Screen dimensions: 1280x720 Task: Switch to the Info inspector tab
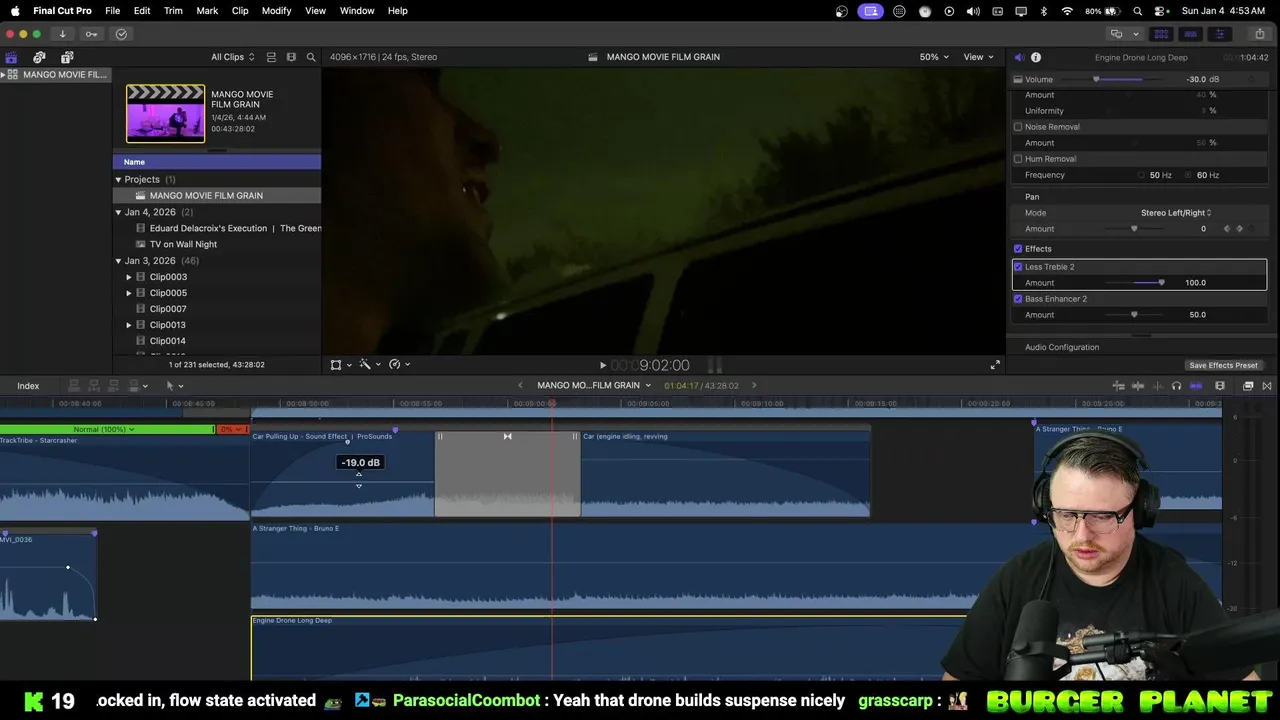pos(1036,57)
